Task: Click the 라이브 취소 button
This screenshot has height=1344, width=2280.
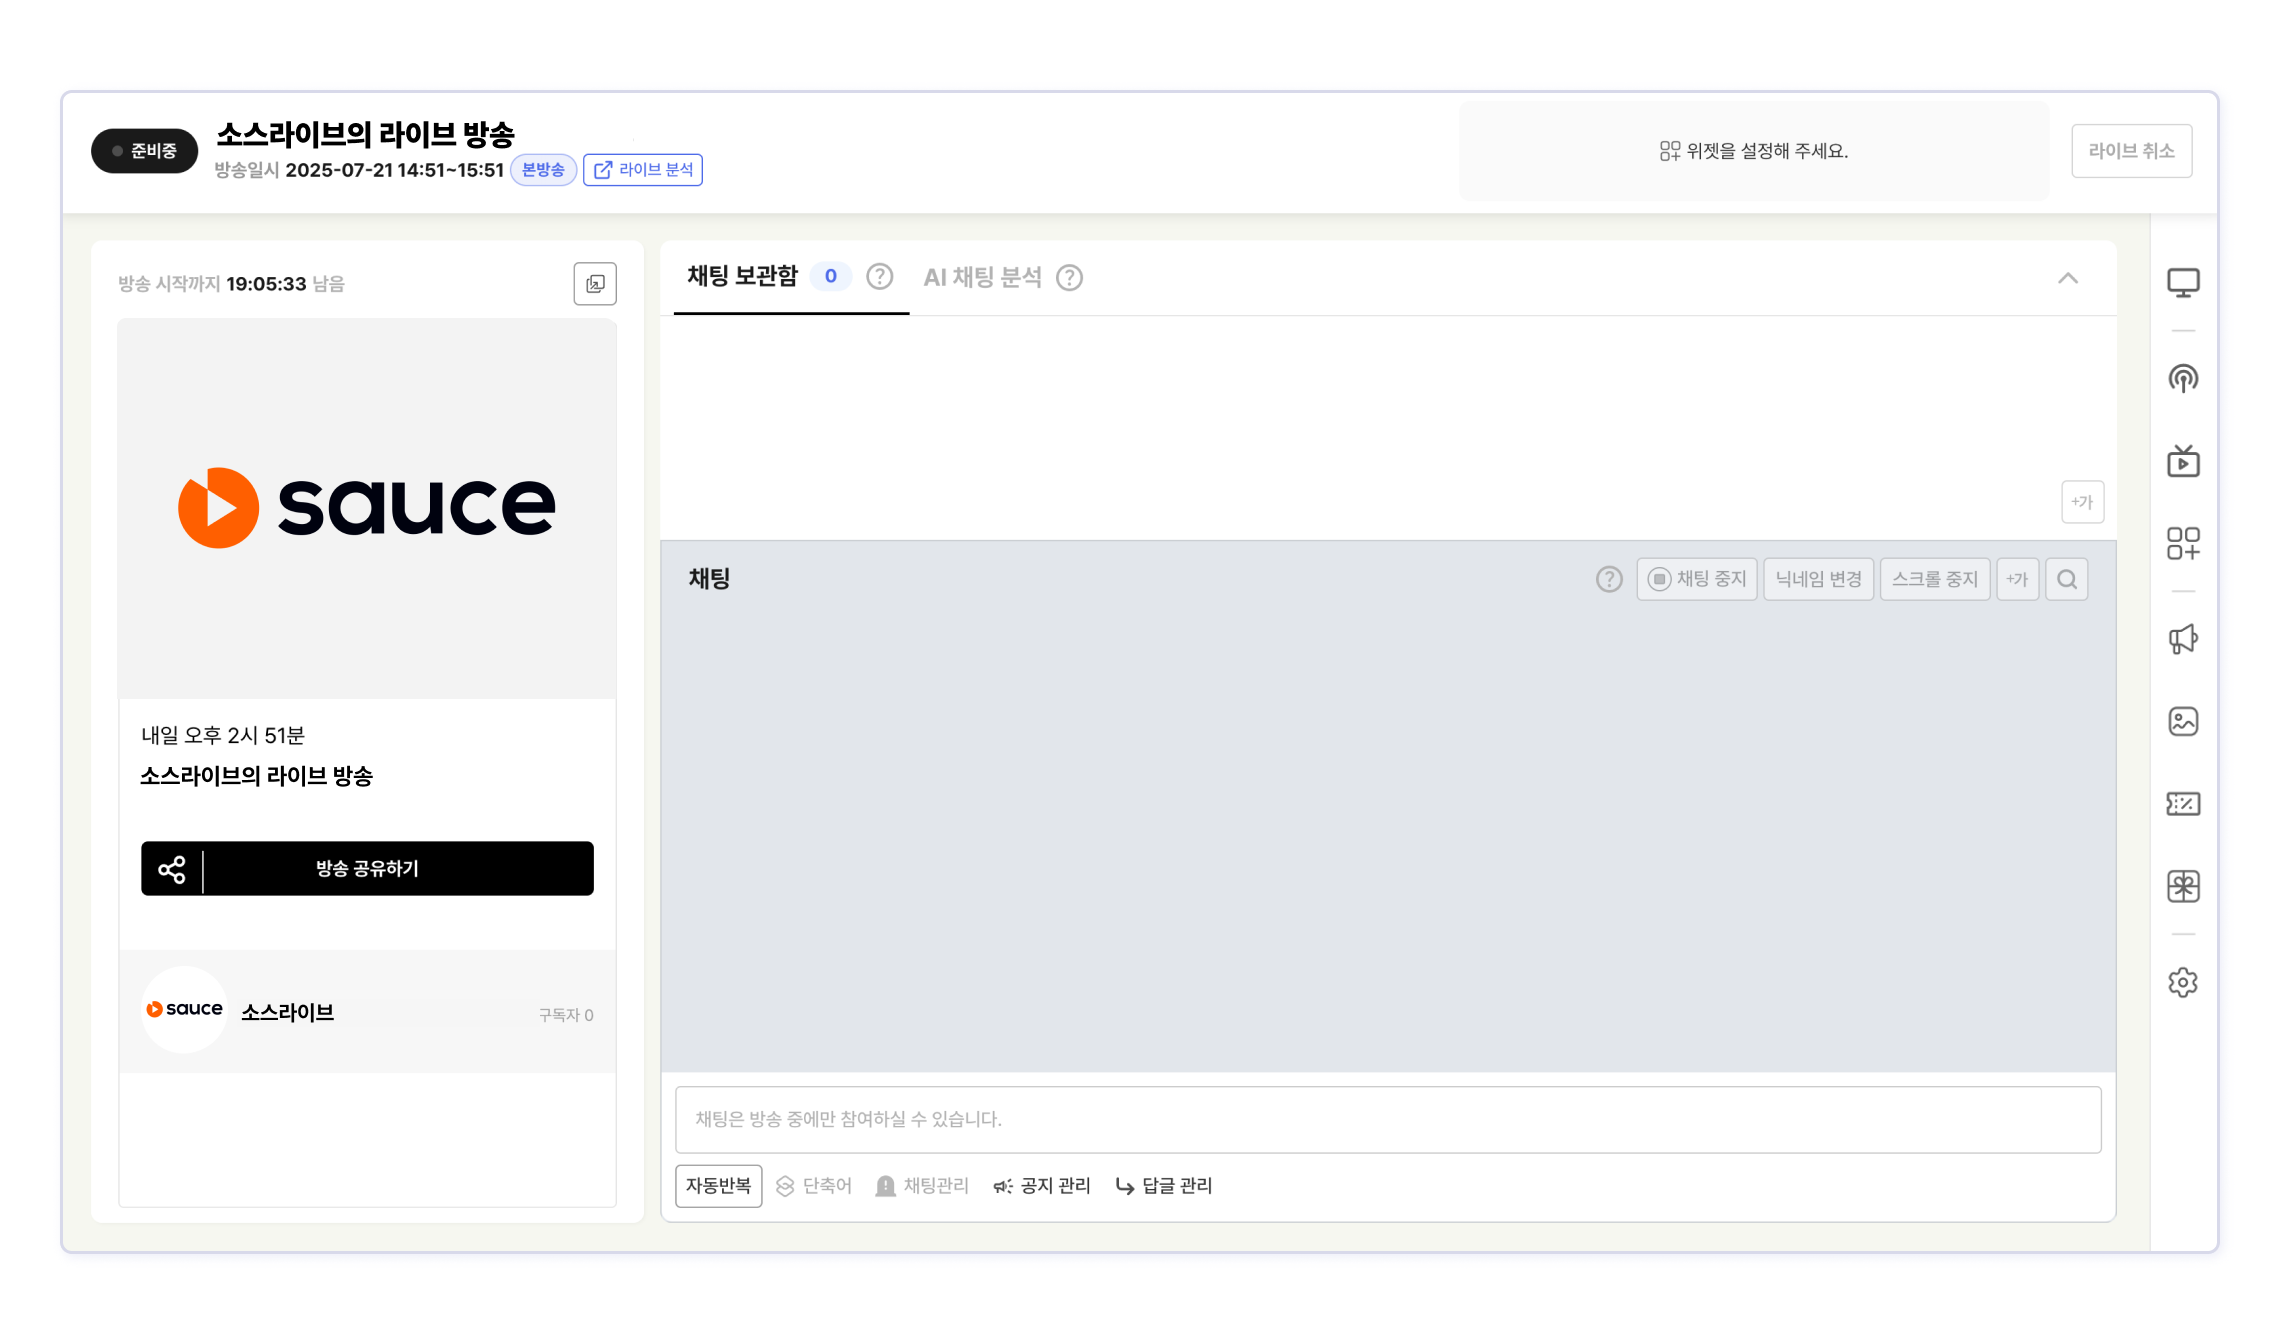Action: (2132, 151)
